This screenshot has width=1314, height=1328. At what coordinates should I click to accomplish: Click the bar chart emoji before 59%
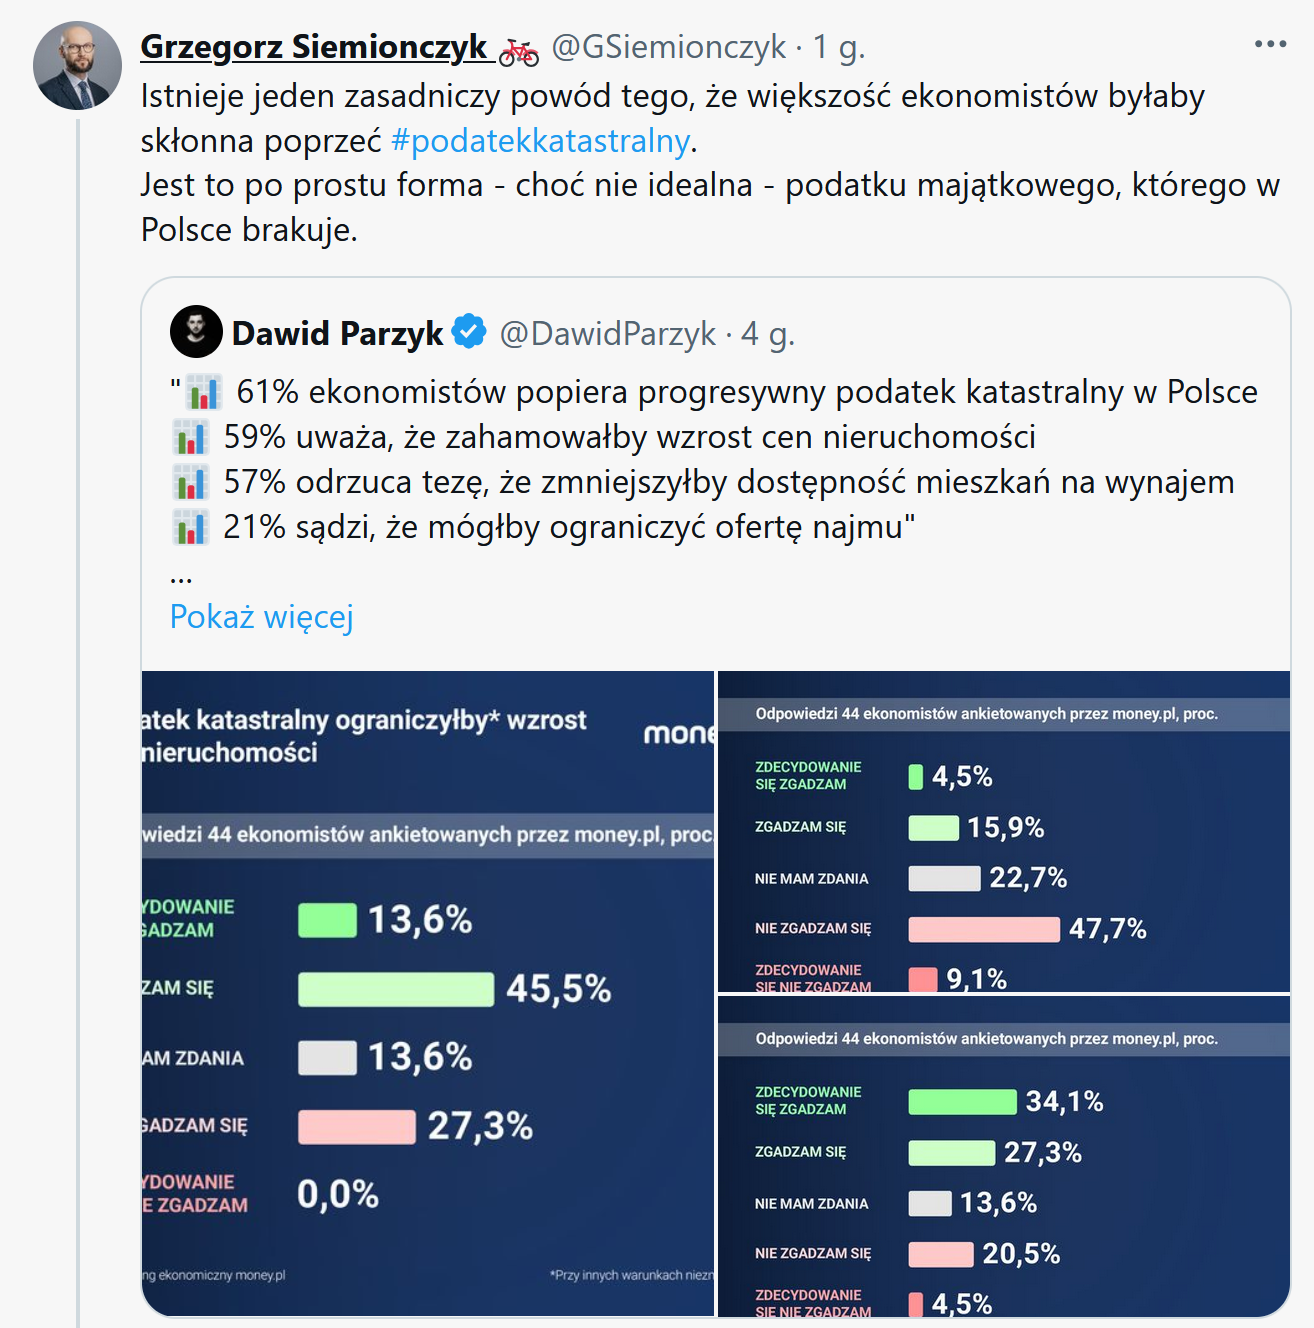click(x=190, y=437)
